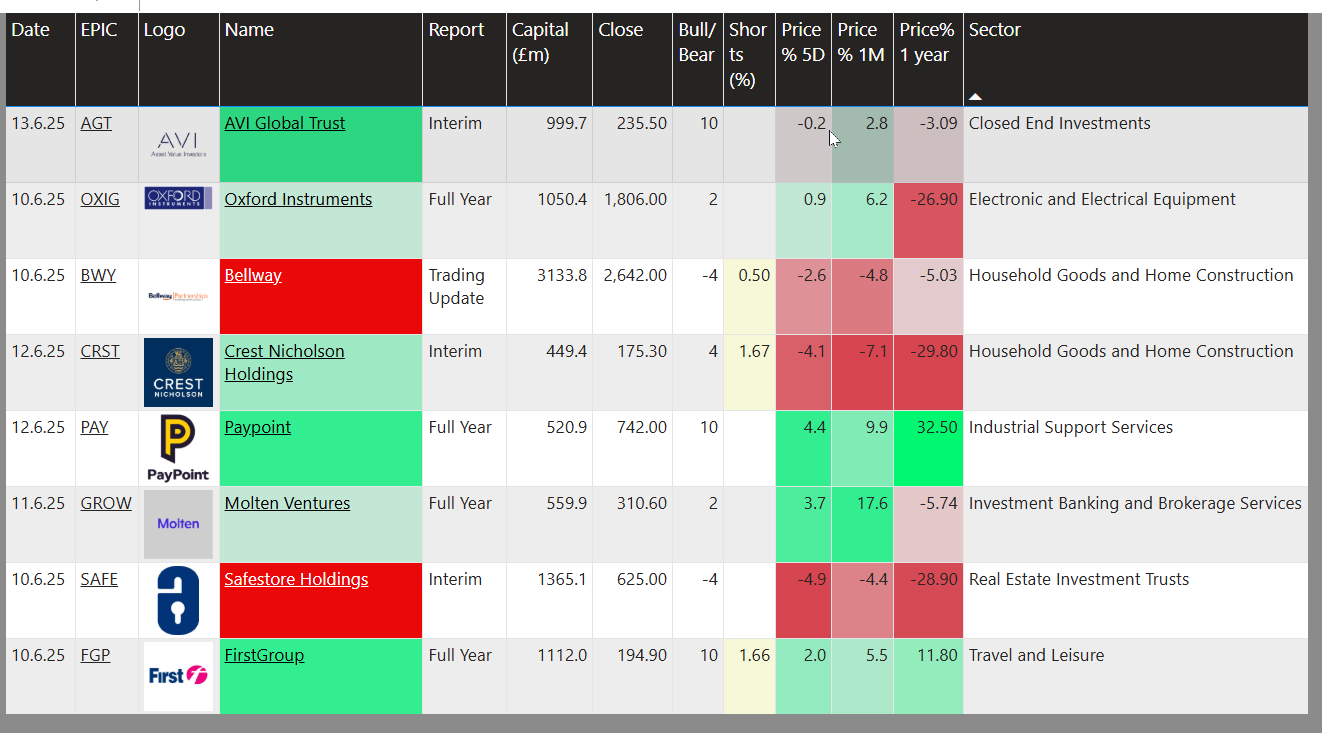Screen dimensions: 1322x733
Task: Sort by the Sector column header
Action: tap(1136, 59)
